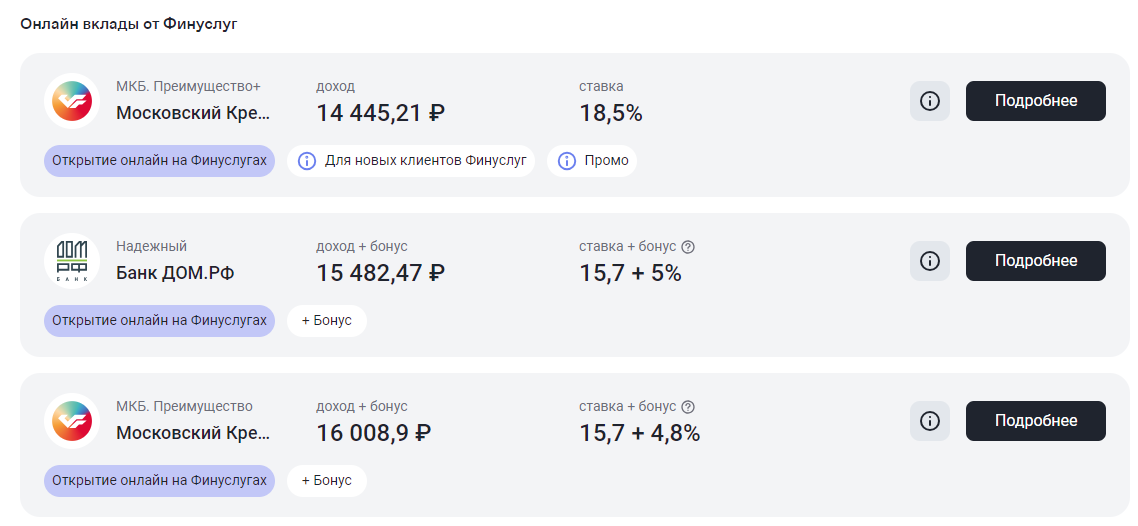Click deposit name МКБ. Преимущество+
This screenshot has height=526, width=1138.
[188, 86]
